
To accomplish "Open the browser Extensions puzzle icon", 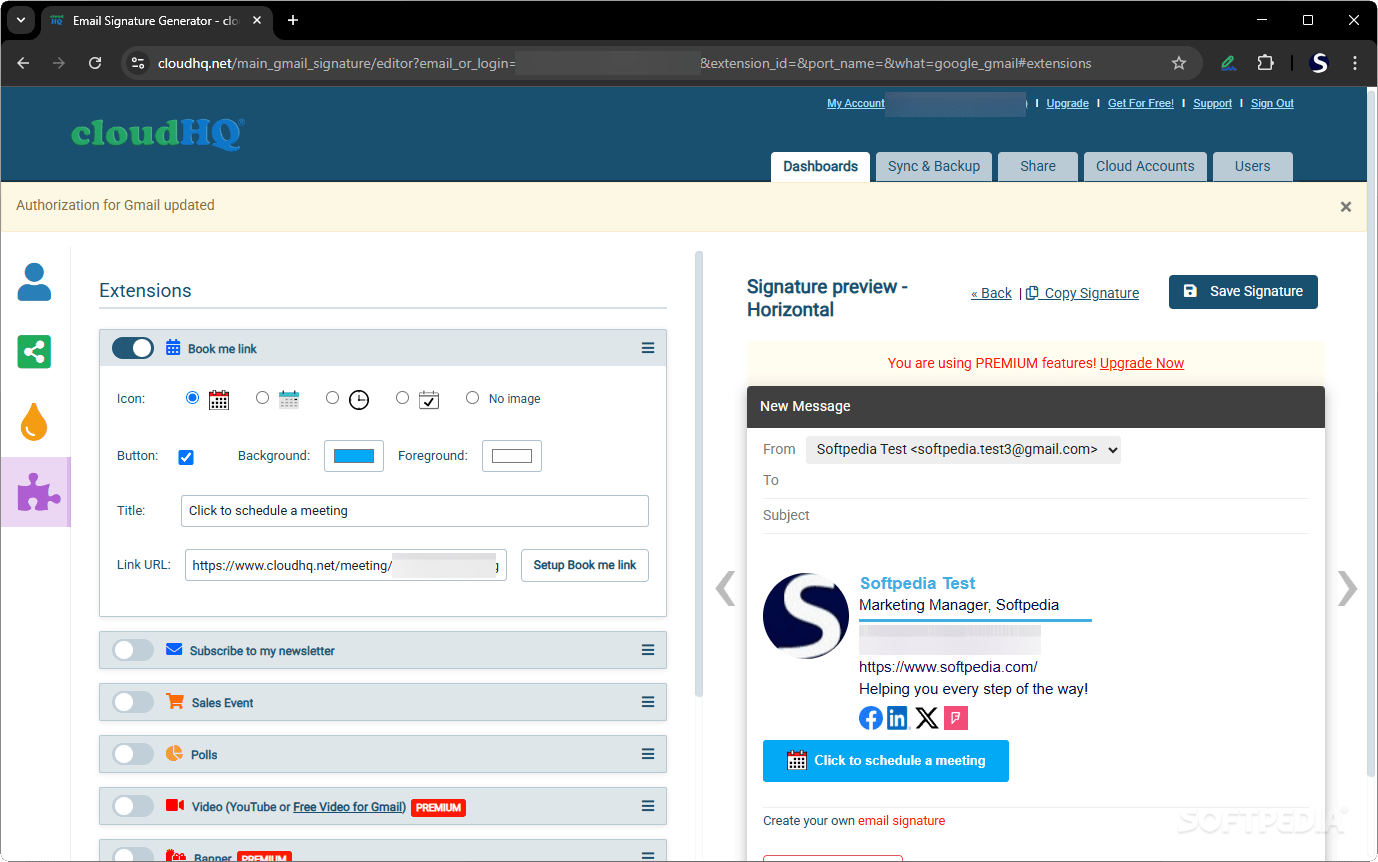I will click(x=1266, y=63).
